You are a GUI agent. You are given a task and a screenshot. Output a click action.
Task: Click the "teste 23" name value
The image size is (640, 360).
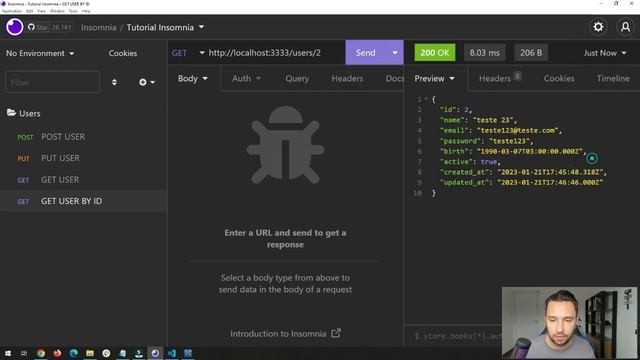pos(494,120)
